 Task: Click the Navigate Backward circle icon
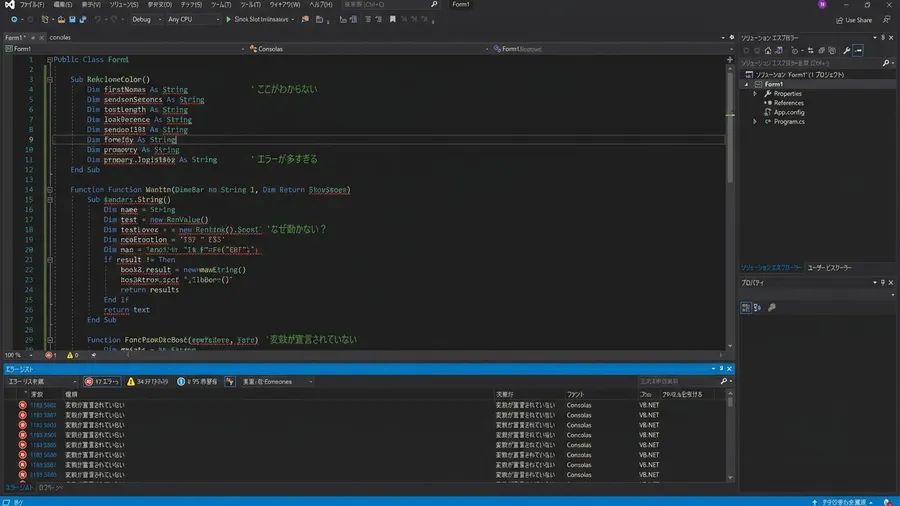(x=14, y=20)
